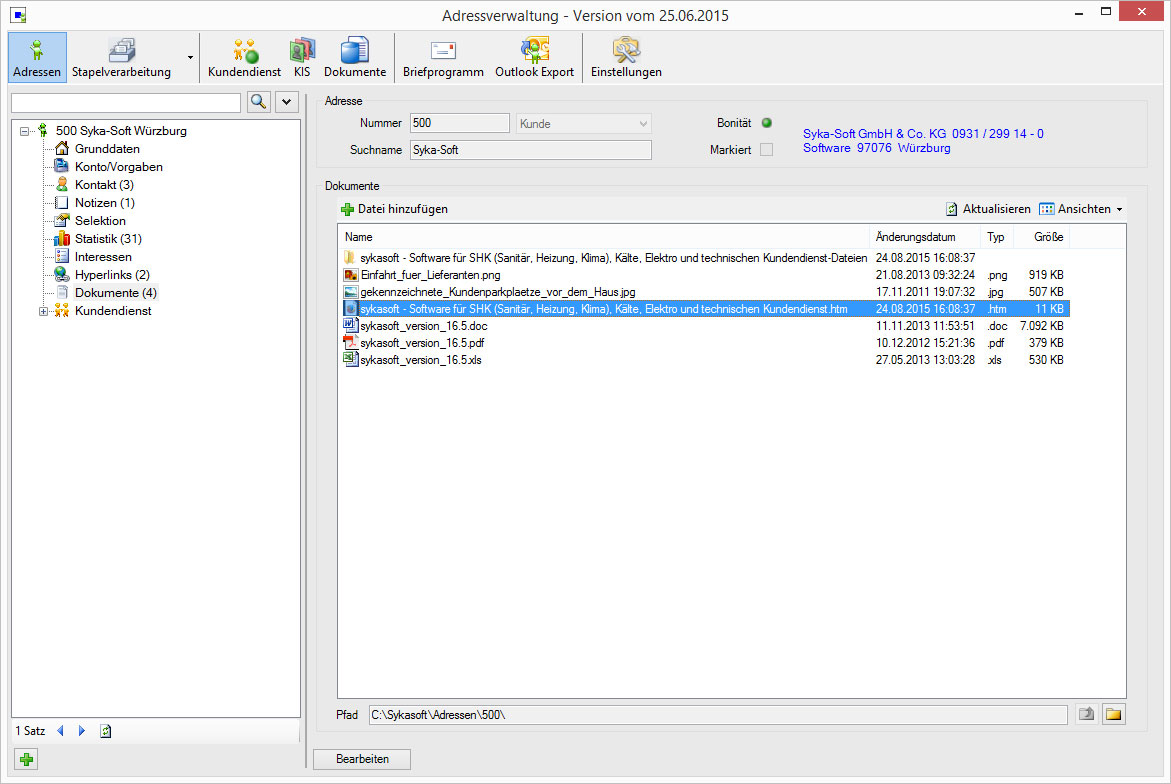Image resolution: width=1171 pixels, height=784 pixels.
Task: Toggle the Markiert checkbox
Action: pos(766,150)
